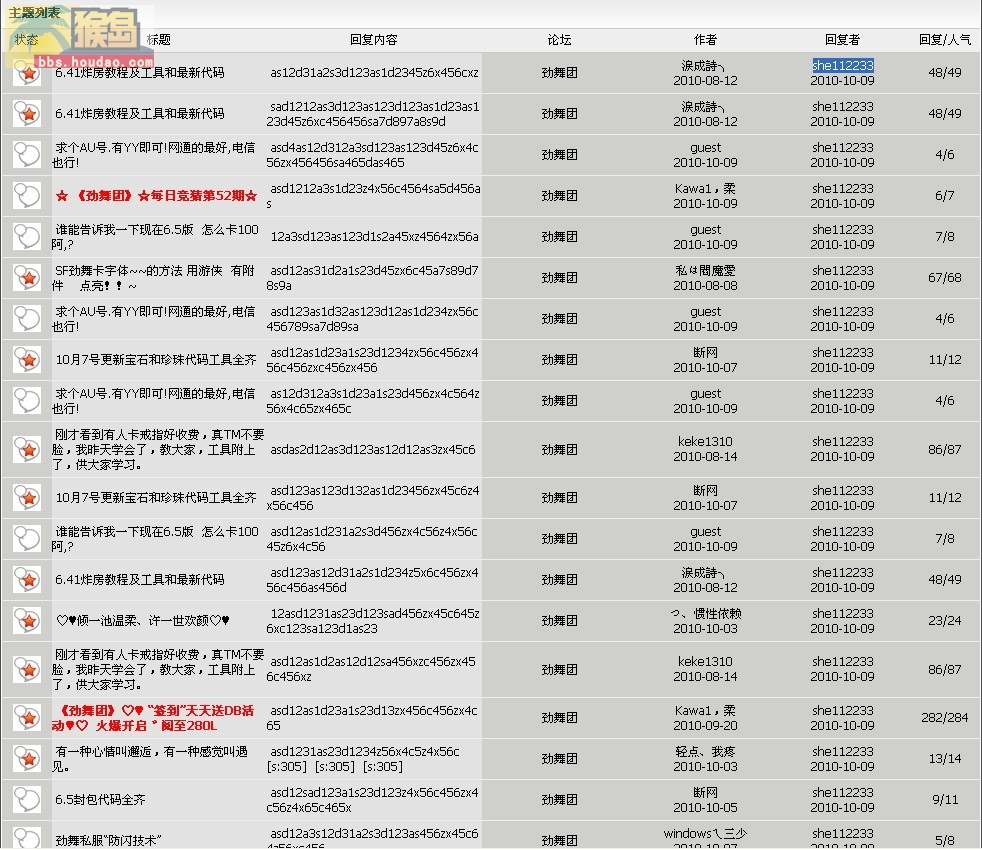Screen dimensions: 982x850
Task: Click author 断网 dated 2010-10-05
Action: click(705, 792)
